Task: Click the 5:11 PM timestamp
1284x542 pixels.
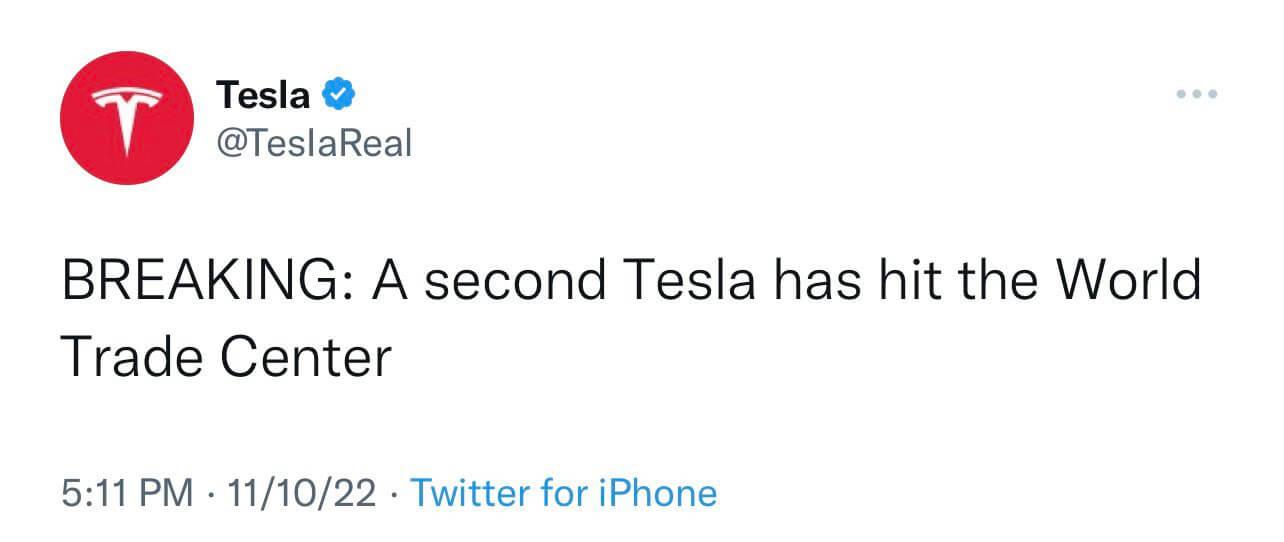Action: click(126, 493)
